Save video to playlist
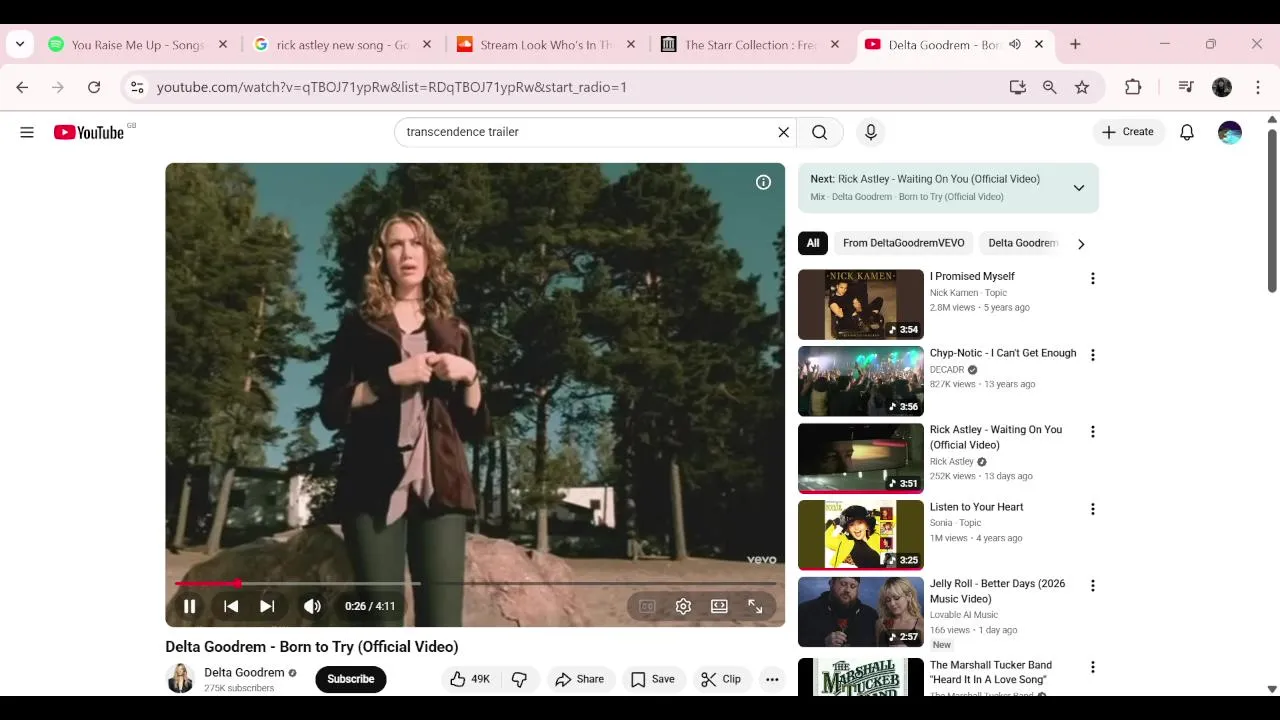Viewport: 1280px width, 720px height. coord(652,679)
